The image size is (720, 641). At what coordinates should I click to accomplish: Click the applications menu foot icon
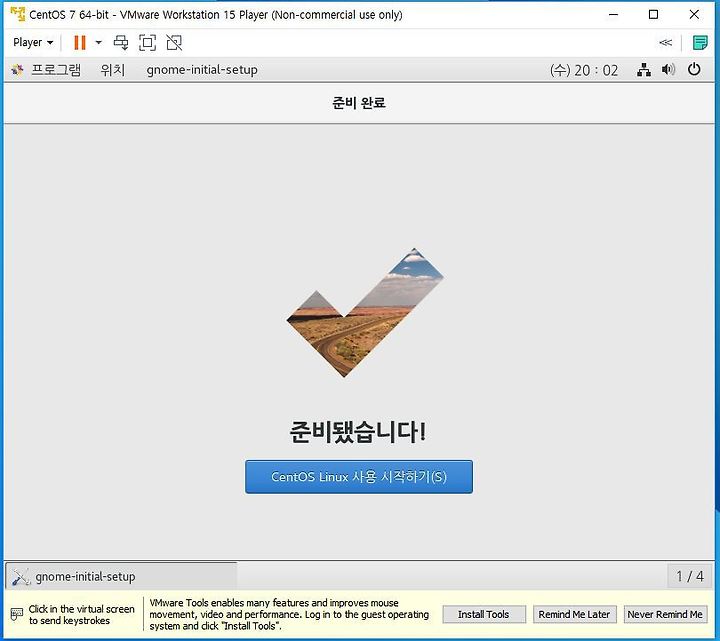pyautogui.click(x=17, y=70)
